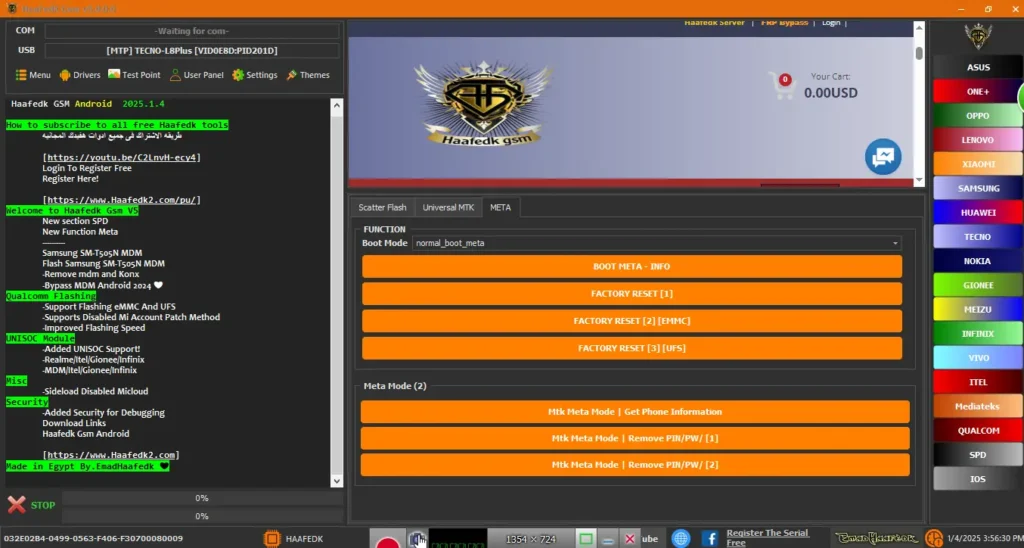Click the globe icon in status bar
The image size is (1024, 548).
pos(680,539)
